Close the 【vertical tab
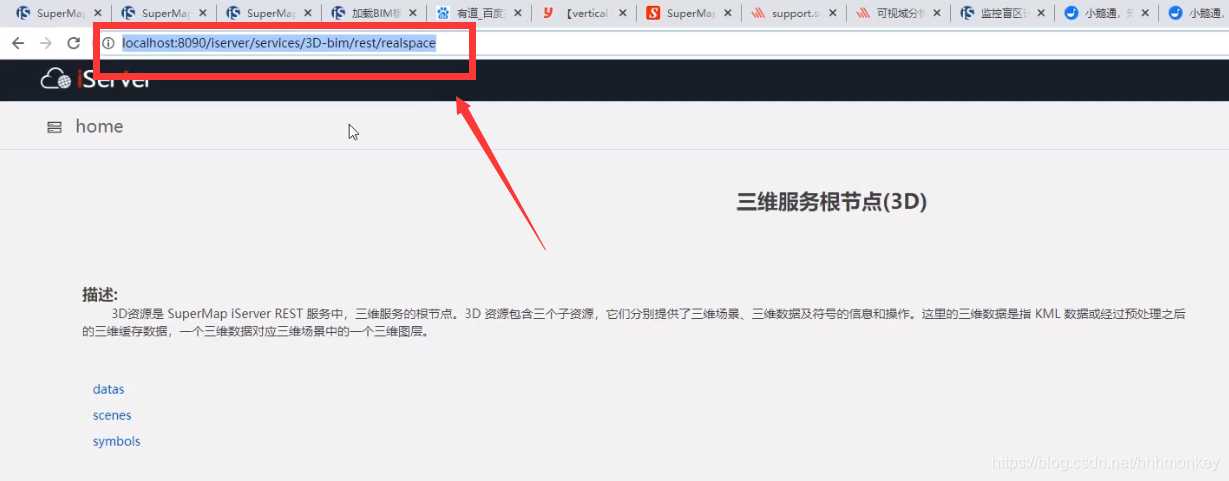The width and height of the screenshot is (1229, 481). [623, 14]
